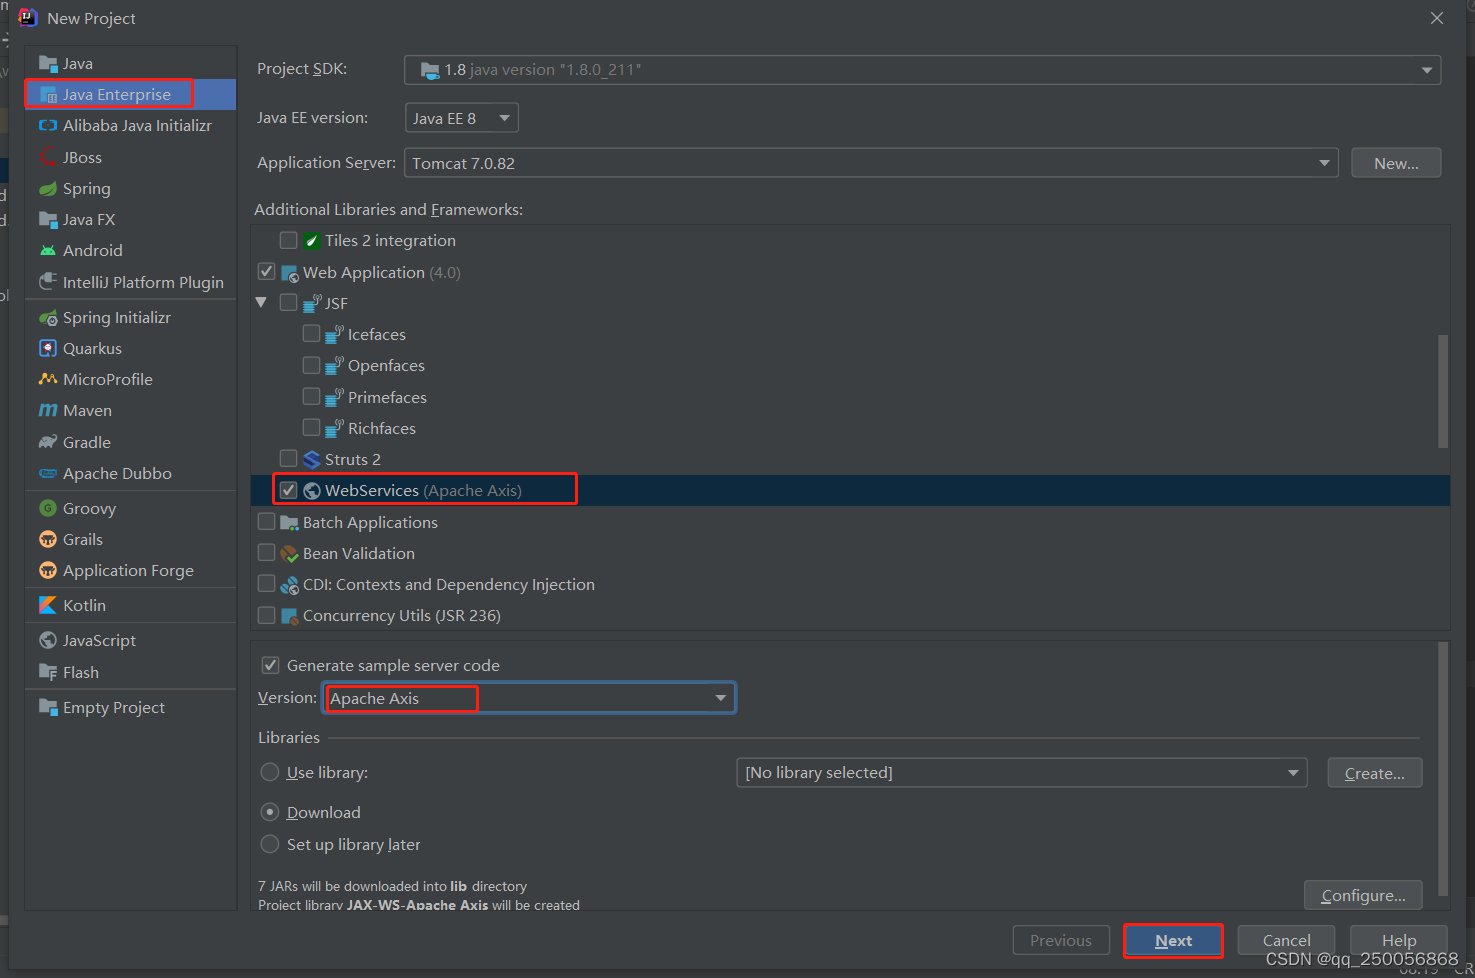Click the library options panel scrollbar

coord(1443,768)
